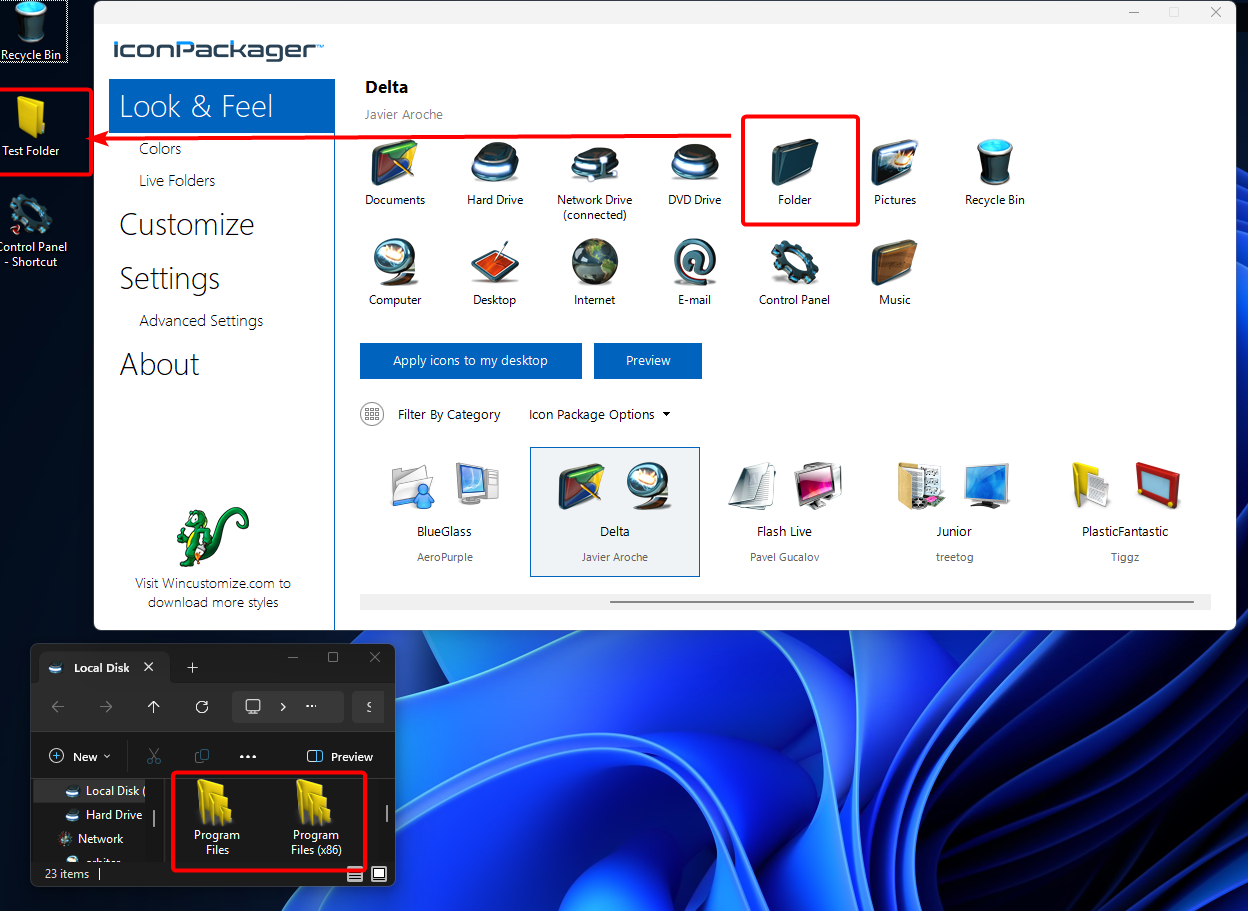Open the New dropdown in File Explorer
1248x911 pixels.
(x=80, y=757)
